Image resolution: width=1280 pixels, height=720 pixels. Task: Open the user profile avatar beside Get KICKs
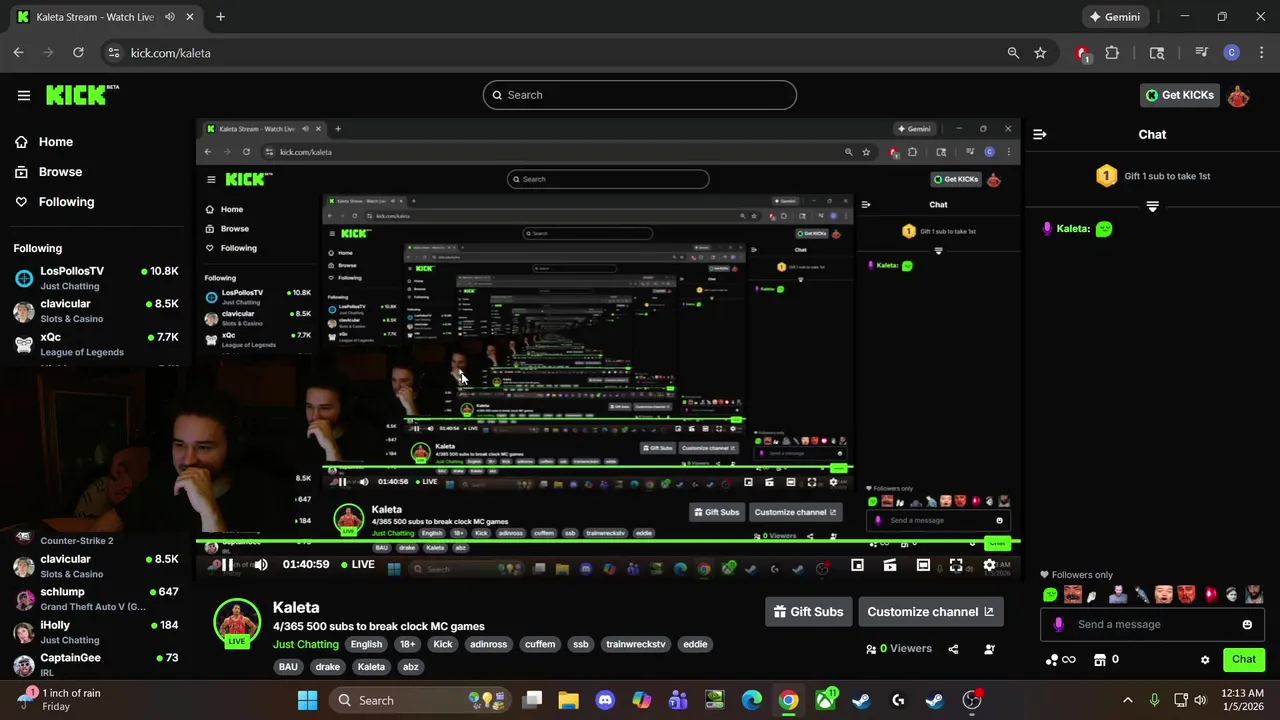1238,95
